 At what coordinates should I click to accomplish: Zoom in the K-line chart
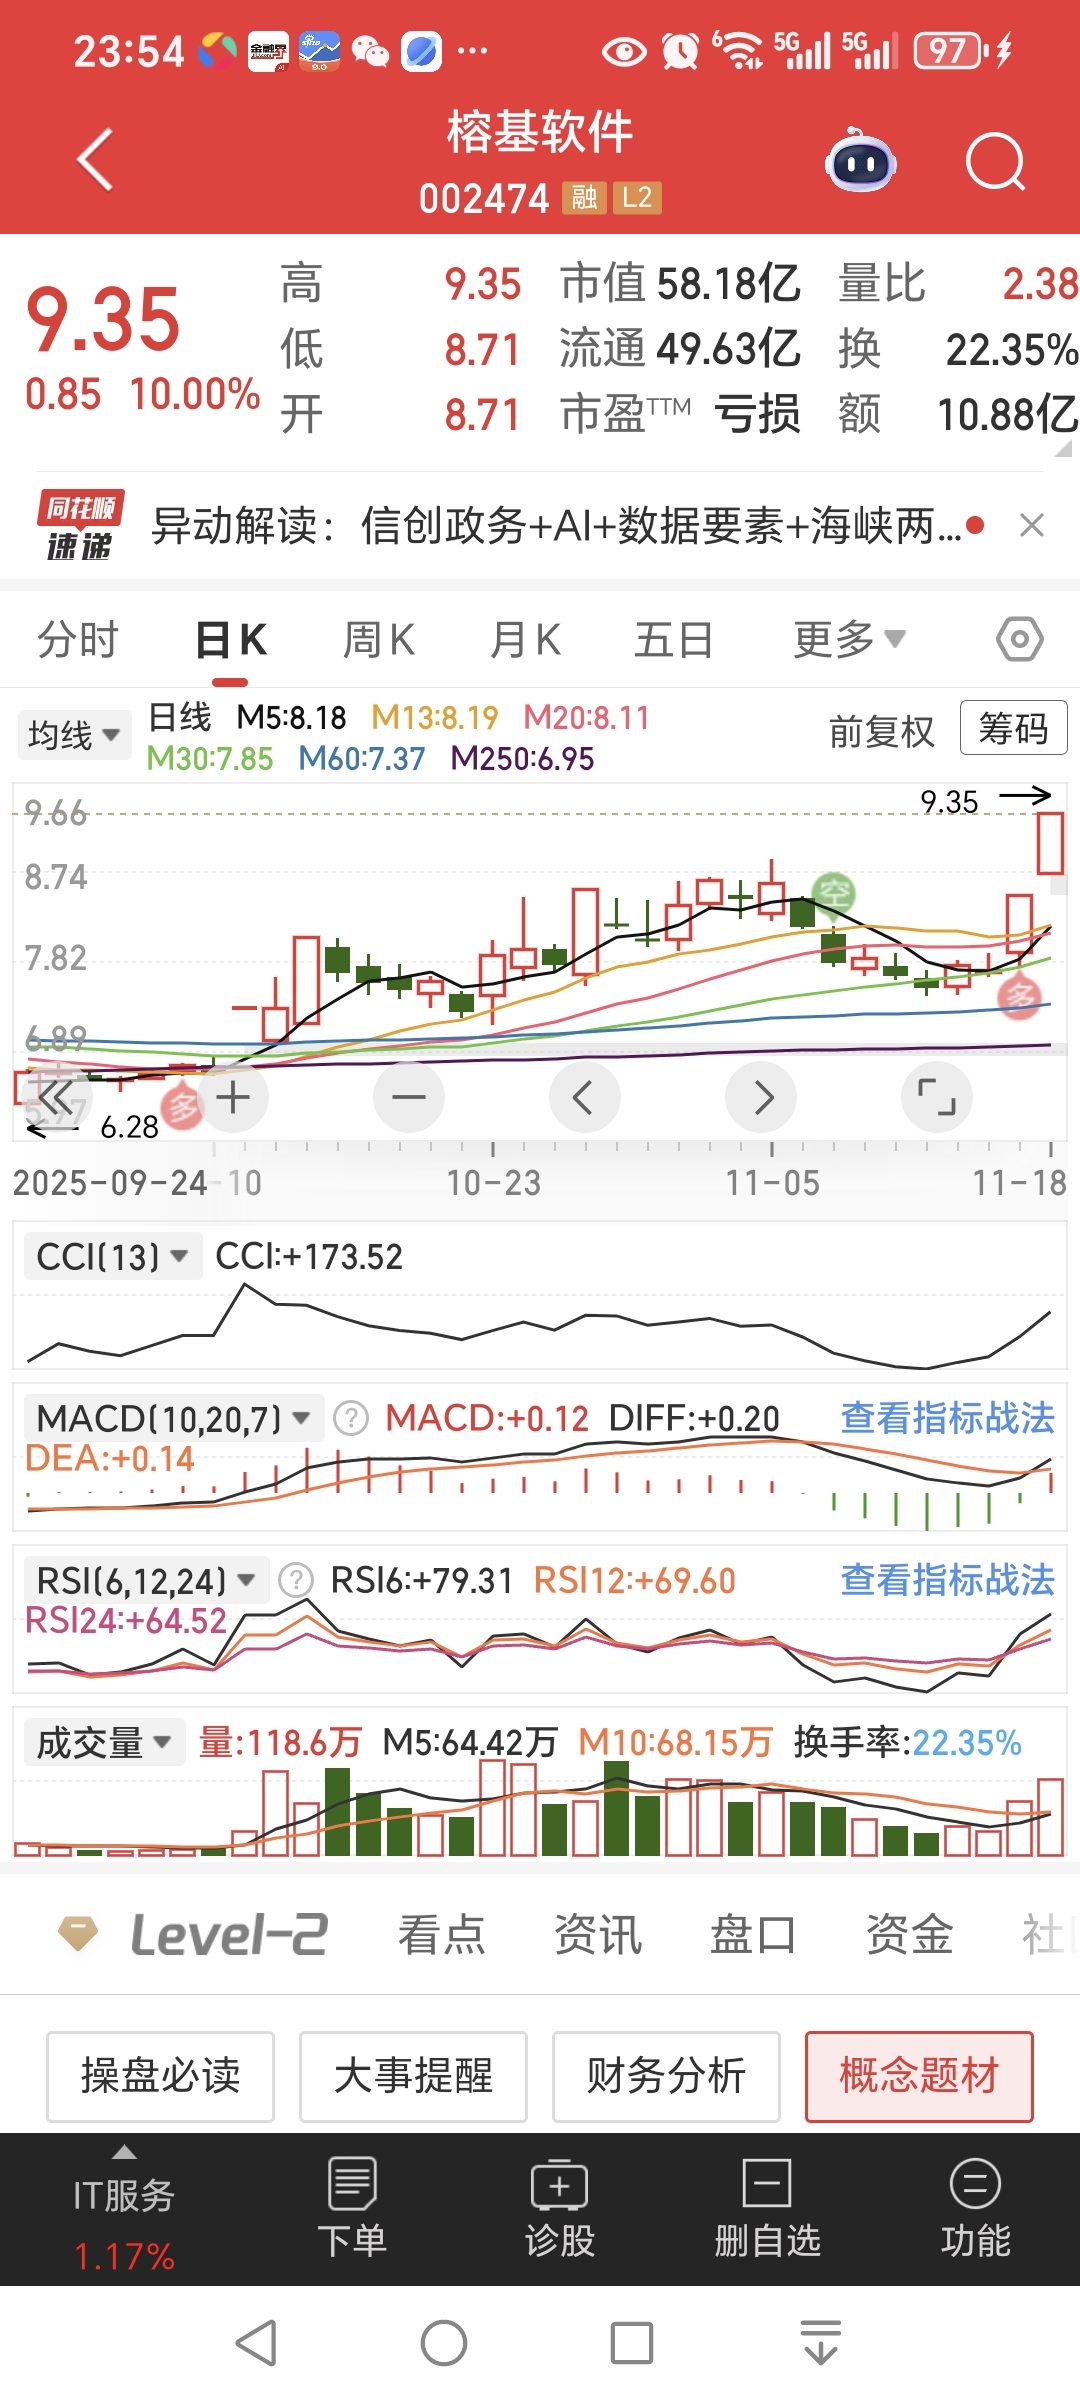(x=233, y=1097)
